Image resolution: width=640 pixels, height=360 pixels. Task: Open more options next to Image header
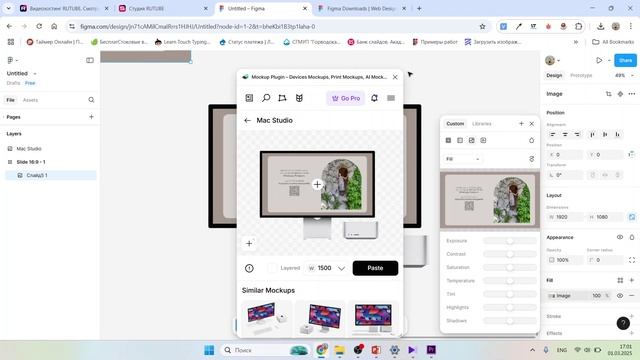632,94
